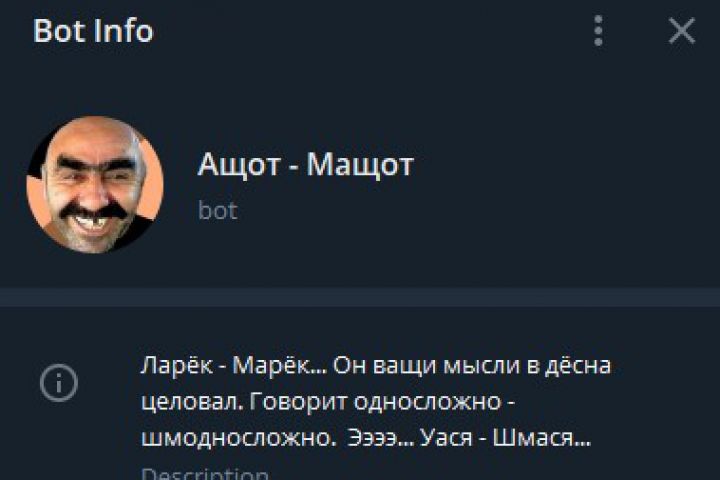Click the word 'Говорит' in the description
This screenshot has height=480, width=720.
(x=298, y=402)
